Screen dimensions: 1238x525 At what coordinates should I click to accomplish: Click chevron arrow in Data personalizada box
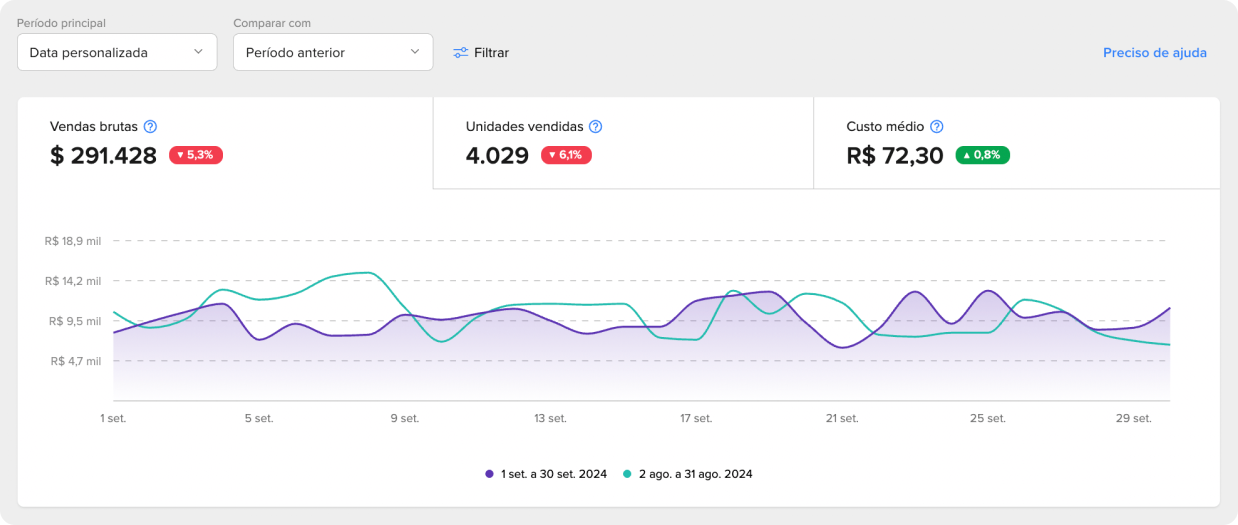[198, 52]
